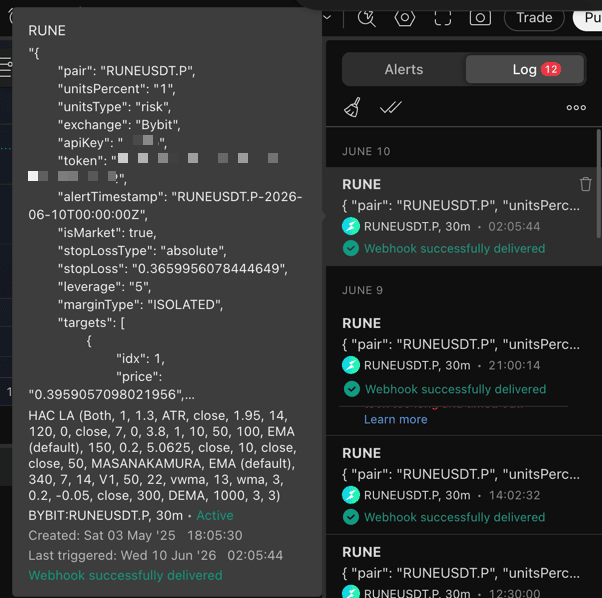Click the RUNE title in tooltip
The width and height of the screenshot is (602, 598).
[x=47, y=30]
